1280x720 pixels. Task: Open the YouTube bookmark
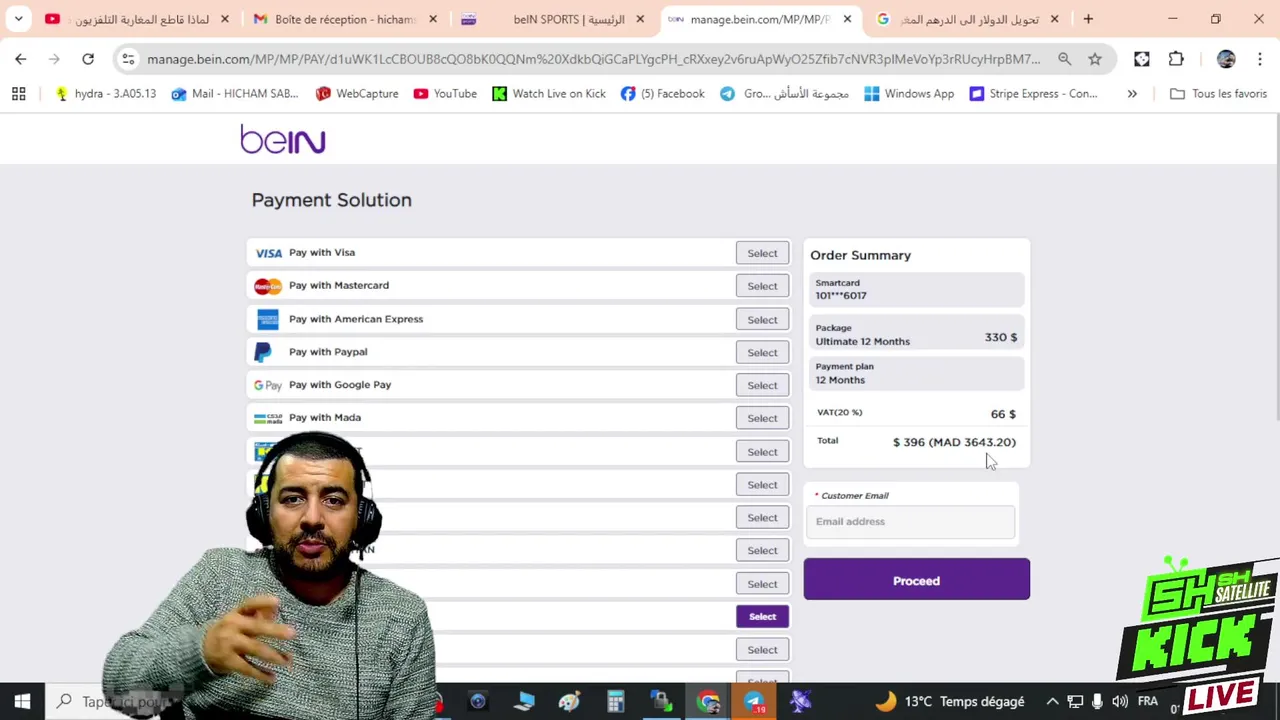point(445,93)
